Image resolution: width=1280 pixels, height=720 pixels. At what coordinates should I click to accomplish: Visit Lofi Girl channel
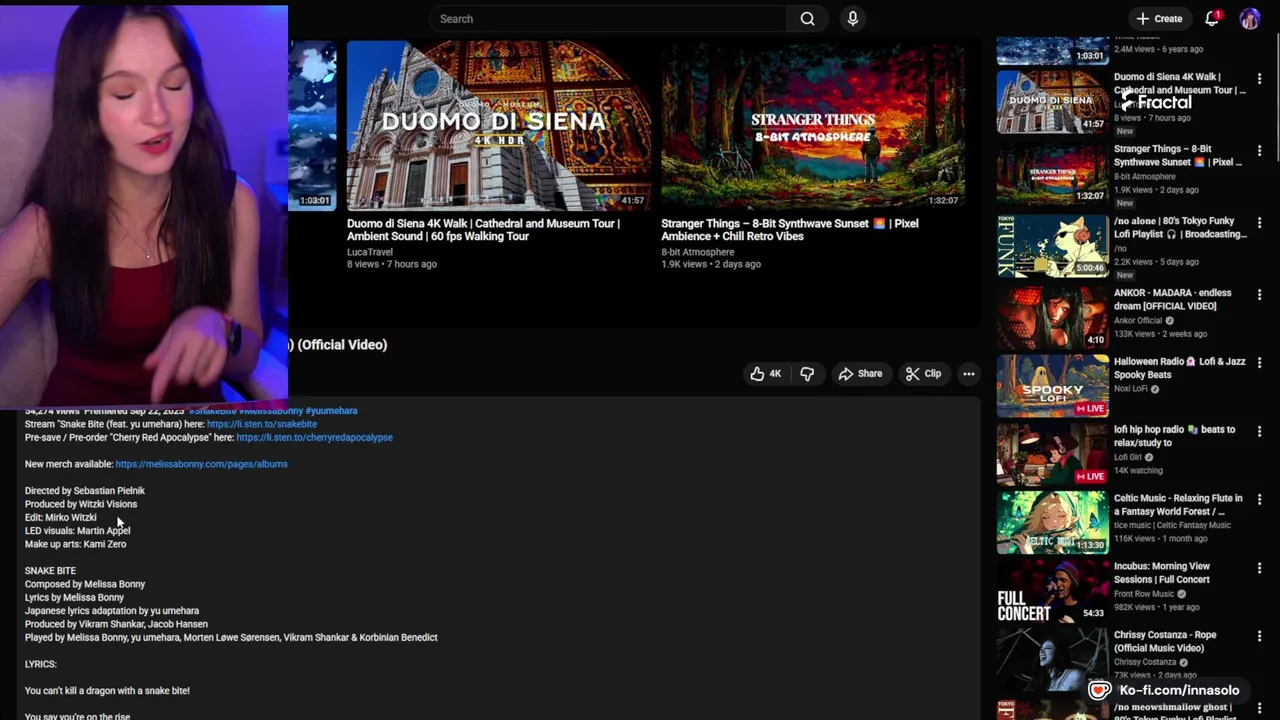1127,457
